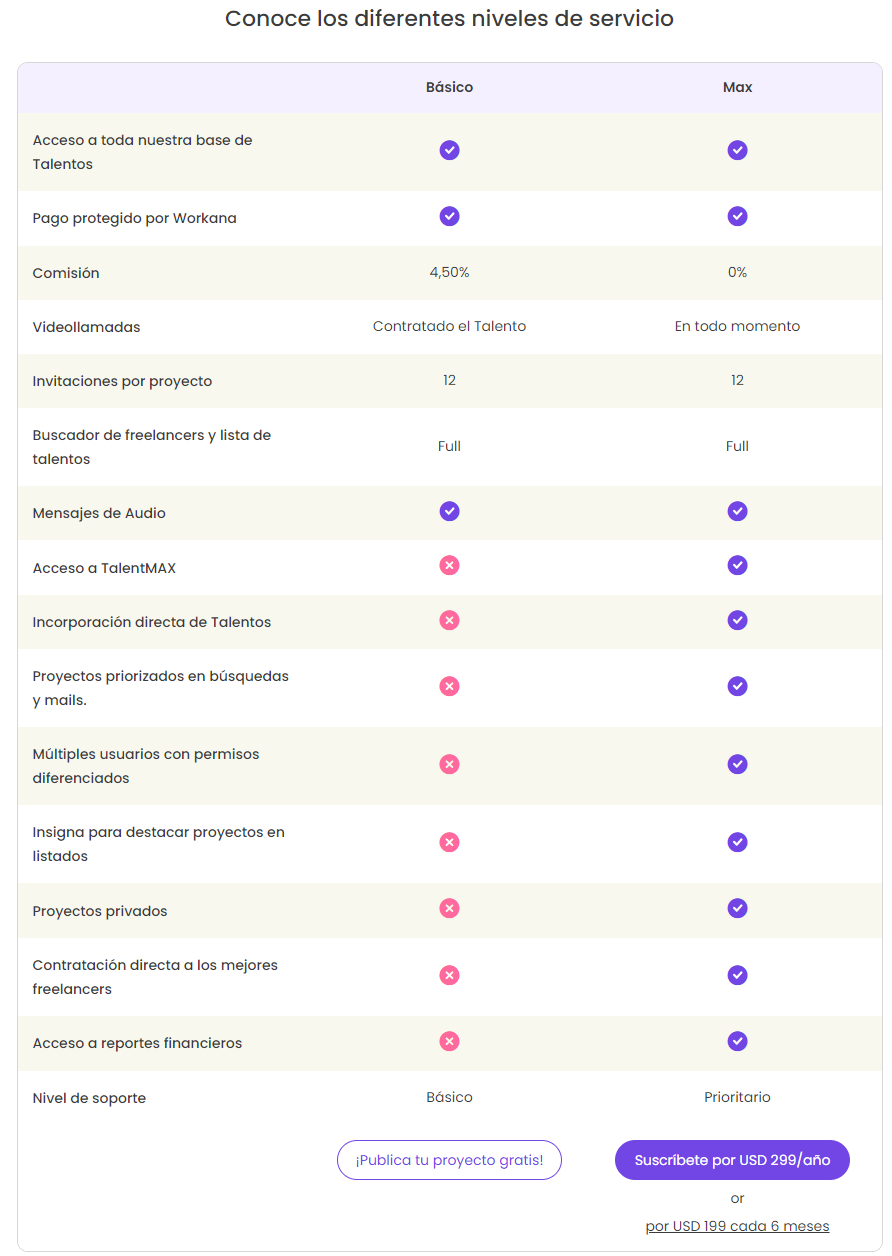Click Básico red X for Acceso a TalentMAX
The height and width of the screenshot is (1256, 892).
[x=449, y=566]
